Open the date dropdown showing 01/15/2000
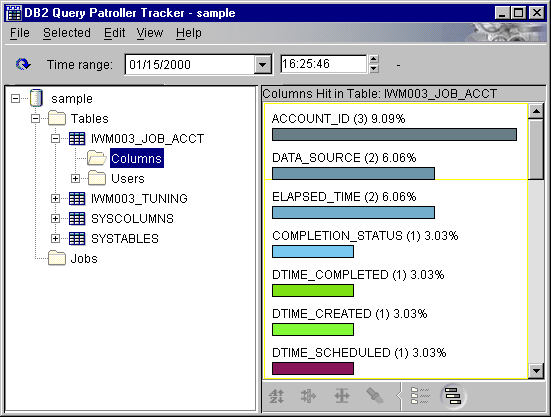The height and width of the screenshot is (417, 551). tap(262, 65)
